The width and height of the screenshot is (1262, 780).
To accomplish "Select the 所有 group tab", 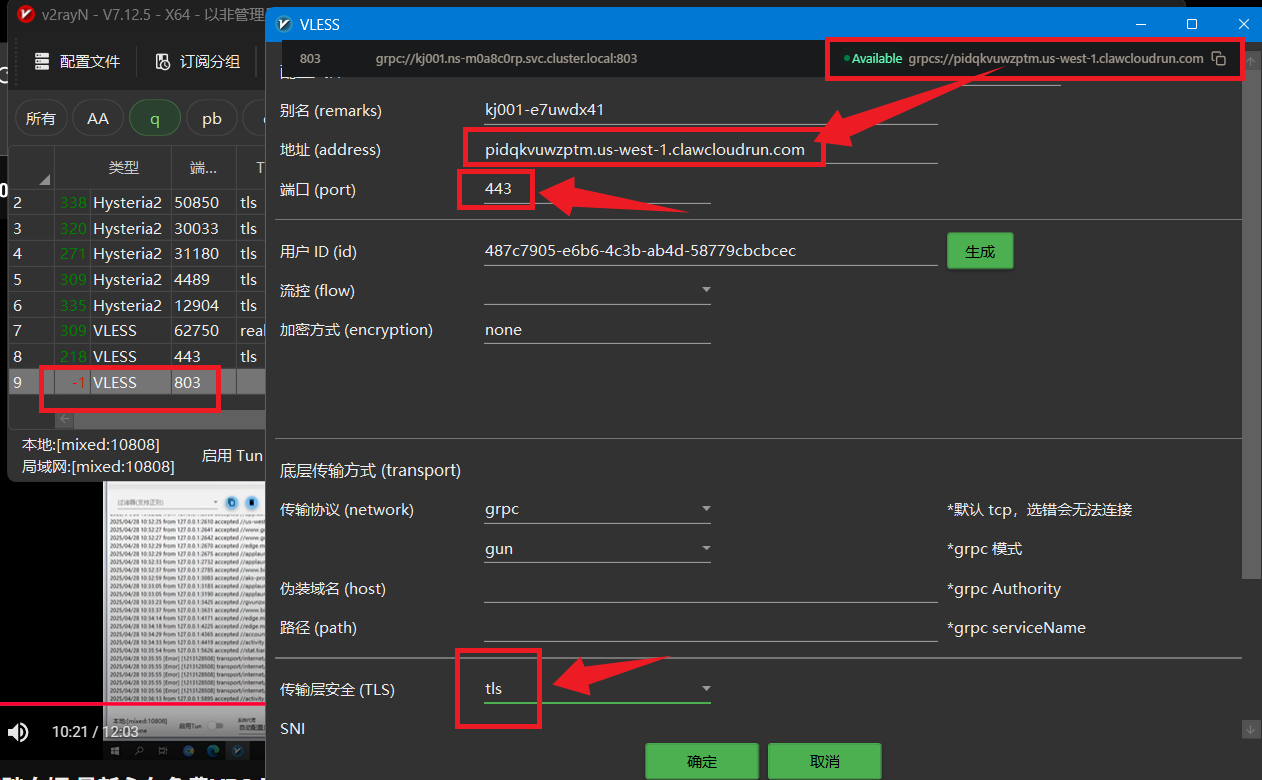I will coord(41,118).
